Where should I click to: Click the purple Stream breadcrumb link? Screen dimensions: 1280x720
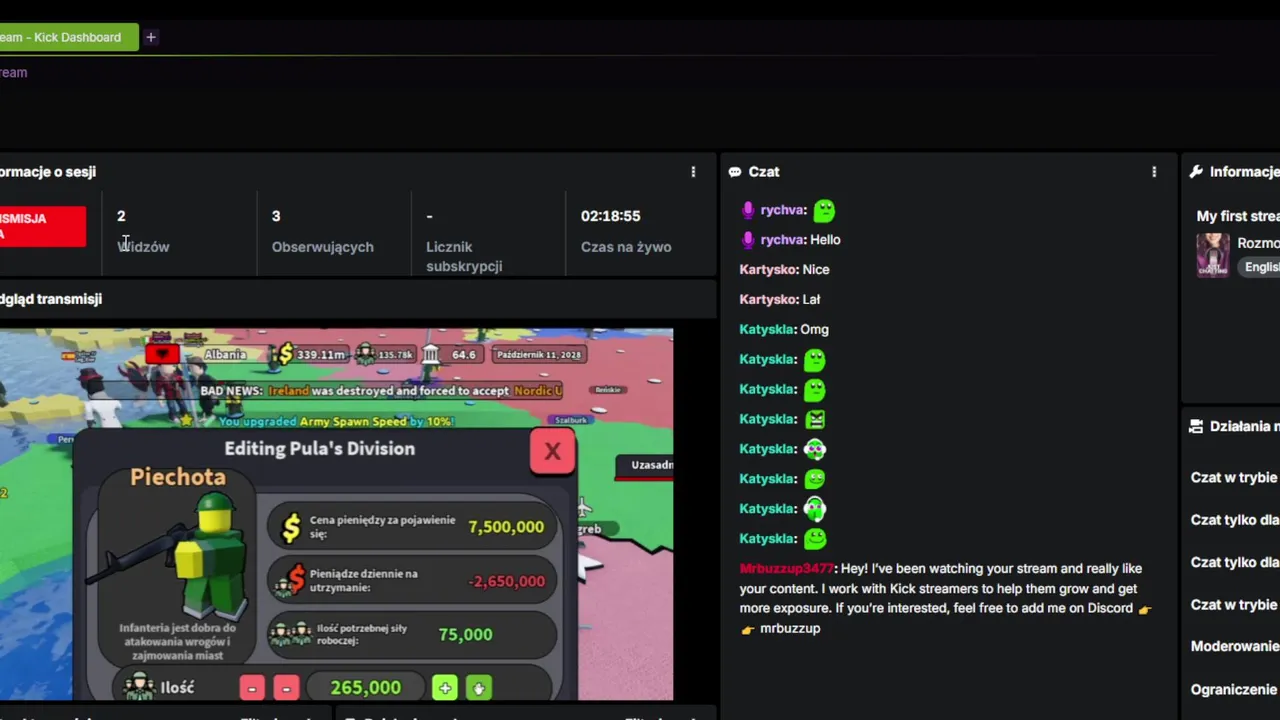pos(13,72)
